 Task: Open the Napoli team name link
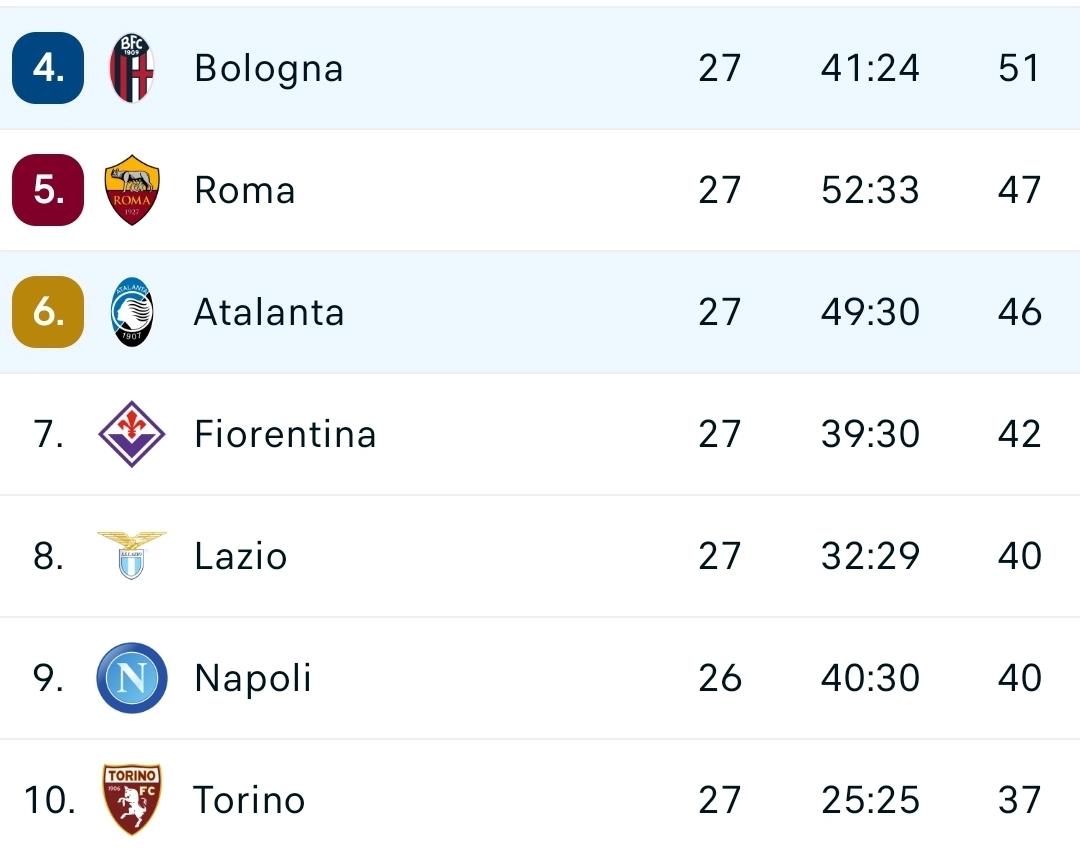click(x=253, y=678)
